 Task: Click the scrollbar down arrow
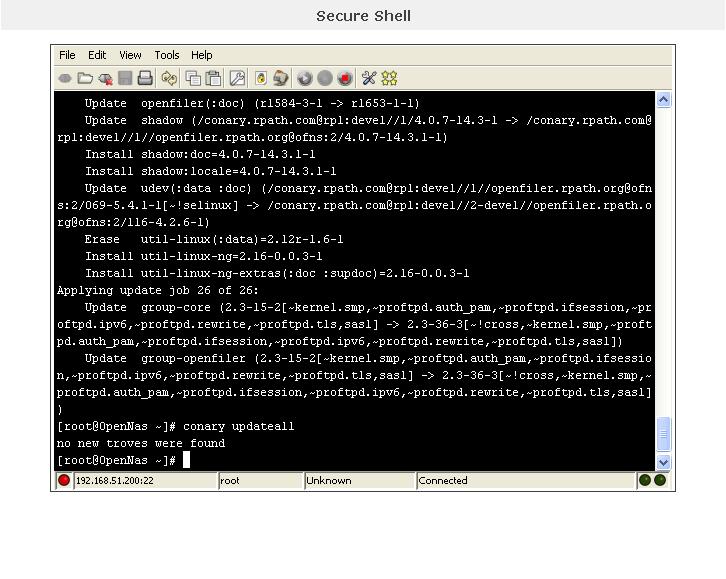[663, 462]
